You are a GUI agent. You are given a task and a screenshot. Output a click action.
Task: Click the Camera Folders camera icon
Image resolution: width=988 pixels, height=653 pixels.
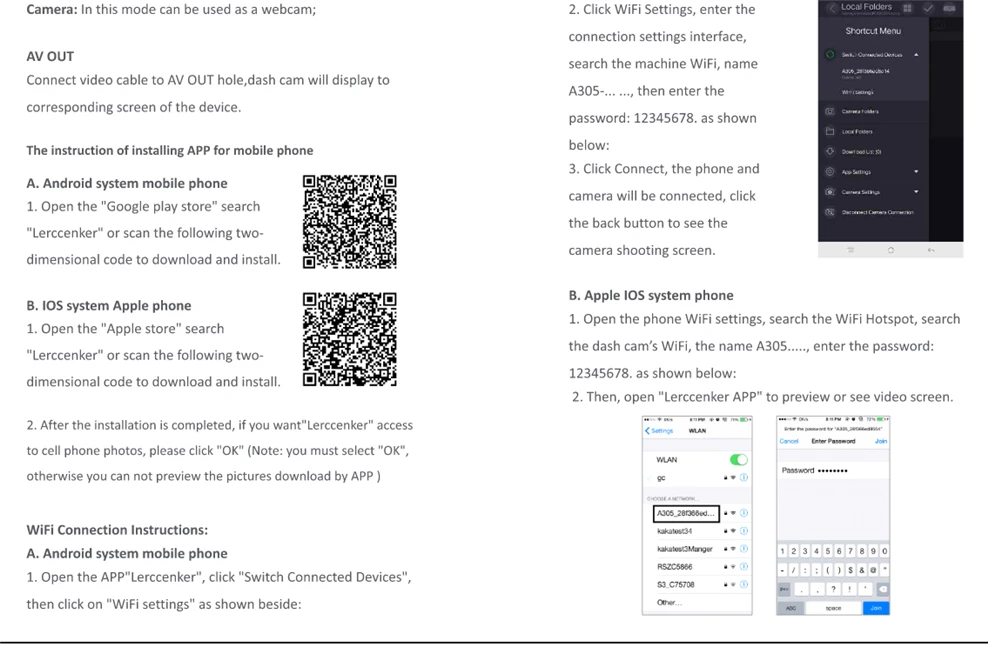830,112
